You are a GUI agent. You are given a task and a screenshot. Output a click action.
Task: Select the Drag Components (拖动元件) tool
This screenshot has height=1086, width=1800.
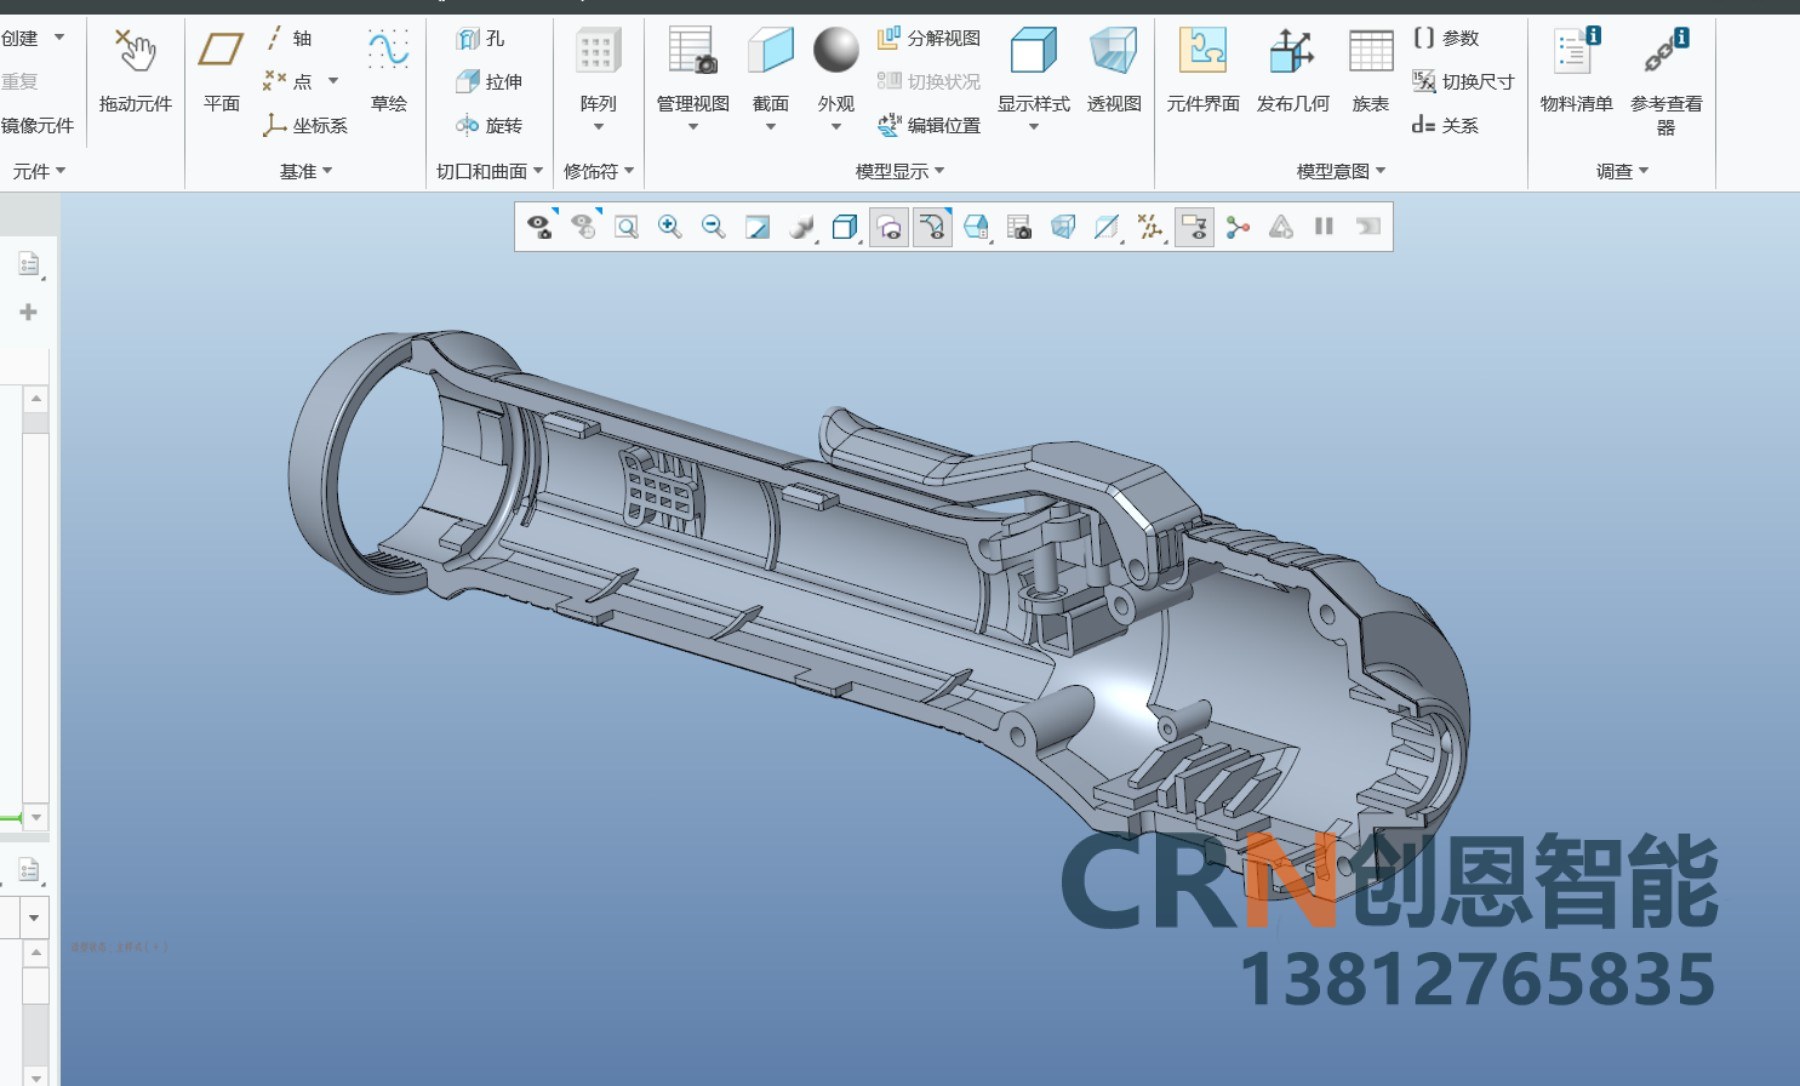(136, 70)
